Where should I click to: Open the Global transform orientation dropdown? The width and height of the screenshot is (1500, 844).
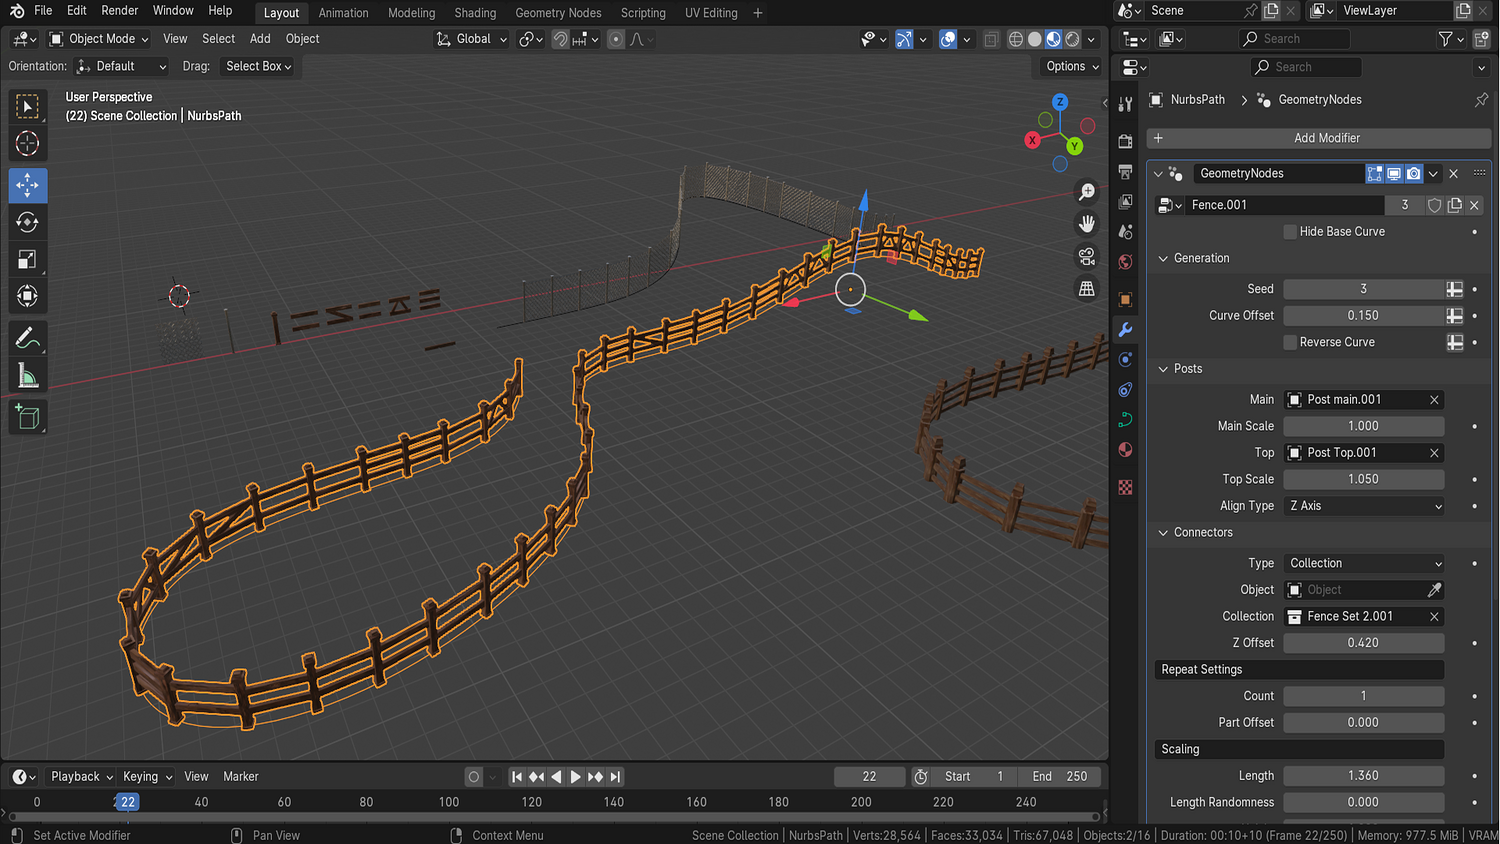point(472,39)
